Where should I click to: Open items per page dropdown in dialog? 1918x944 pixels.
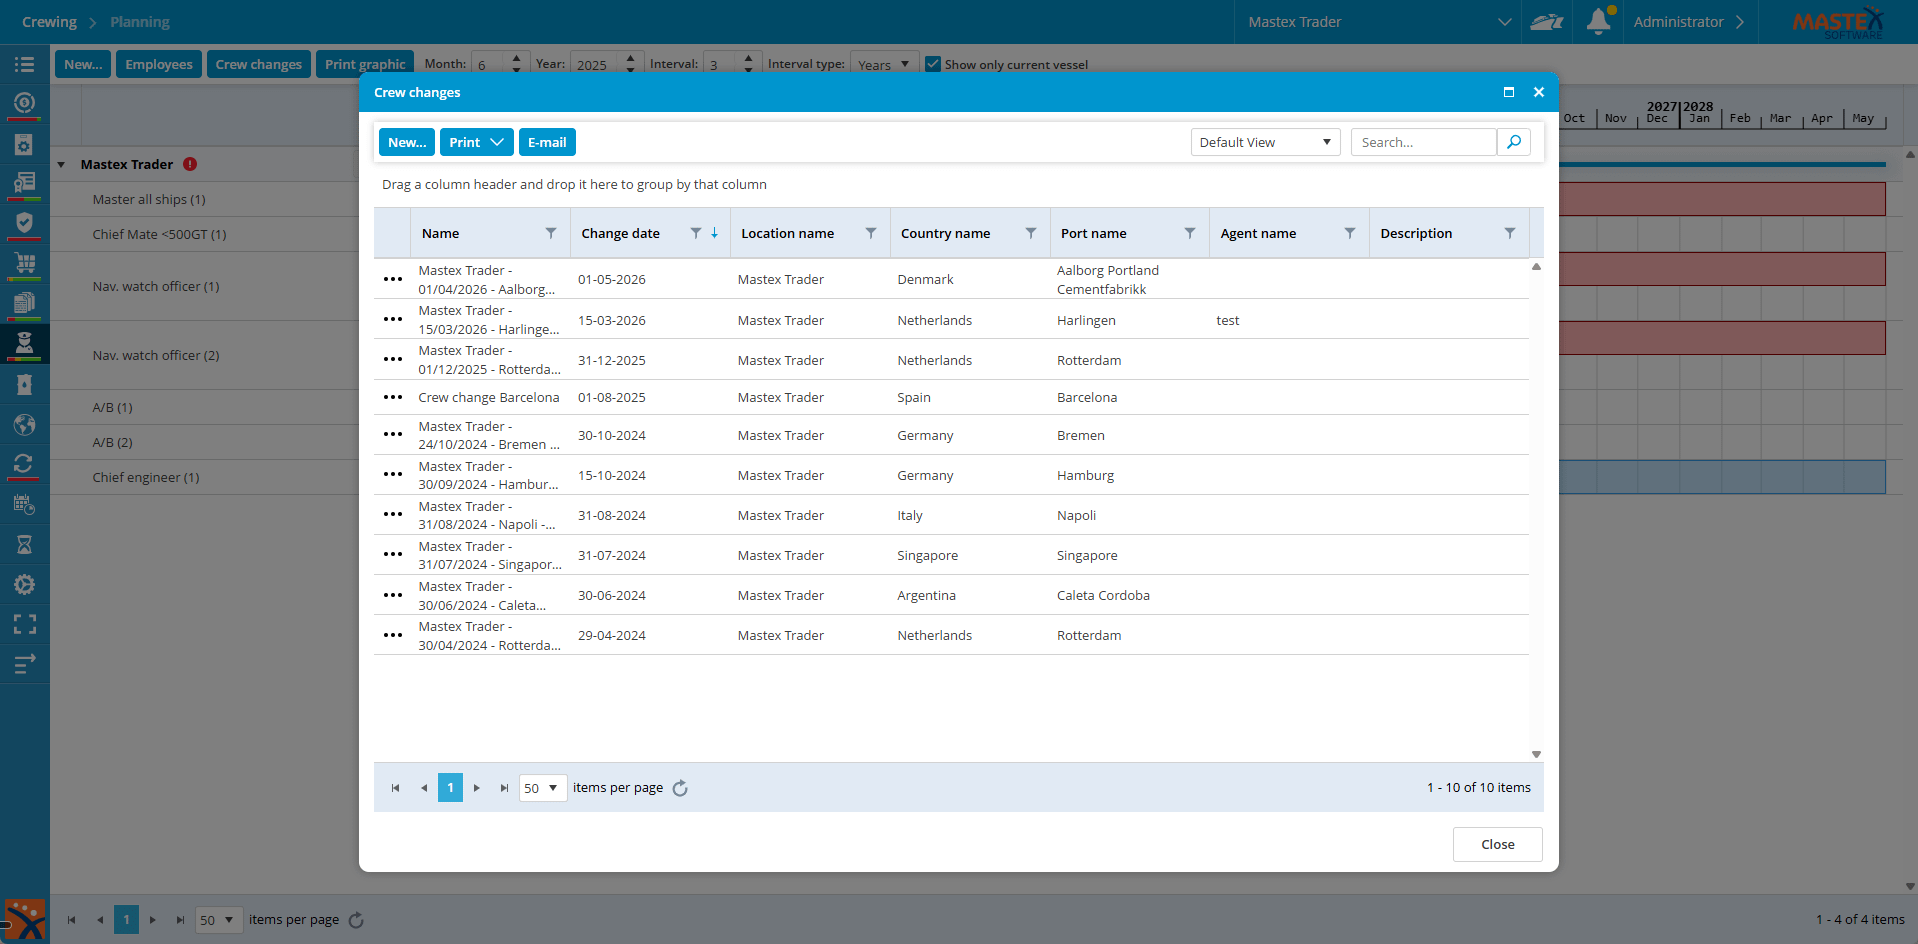pyautogui.click(x=542, y=788)
